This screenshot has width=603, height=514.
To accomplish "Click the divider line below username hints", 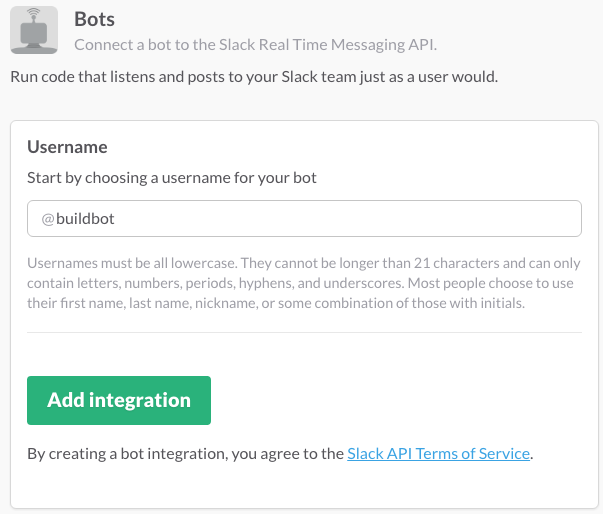I will [304, 332].
